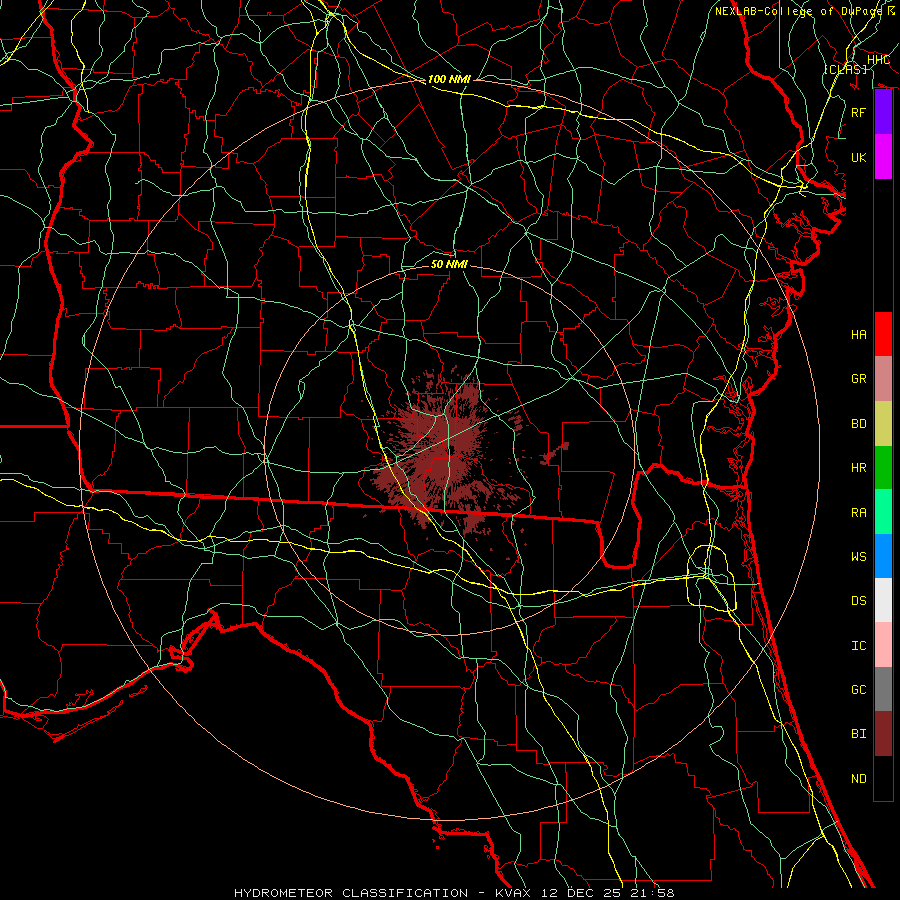Click the IC pink legend swatch

883,645
